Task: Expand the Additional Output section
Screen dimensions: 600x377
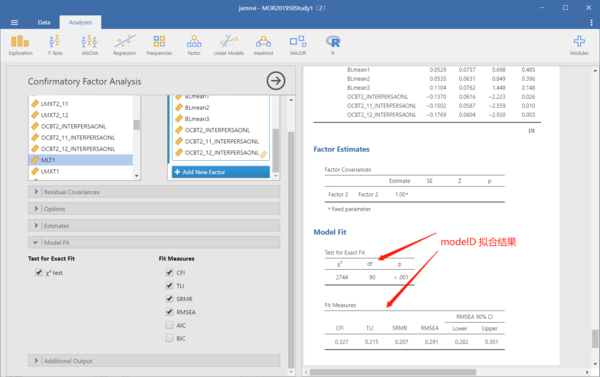Action: click(154, 361)
